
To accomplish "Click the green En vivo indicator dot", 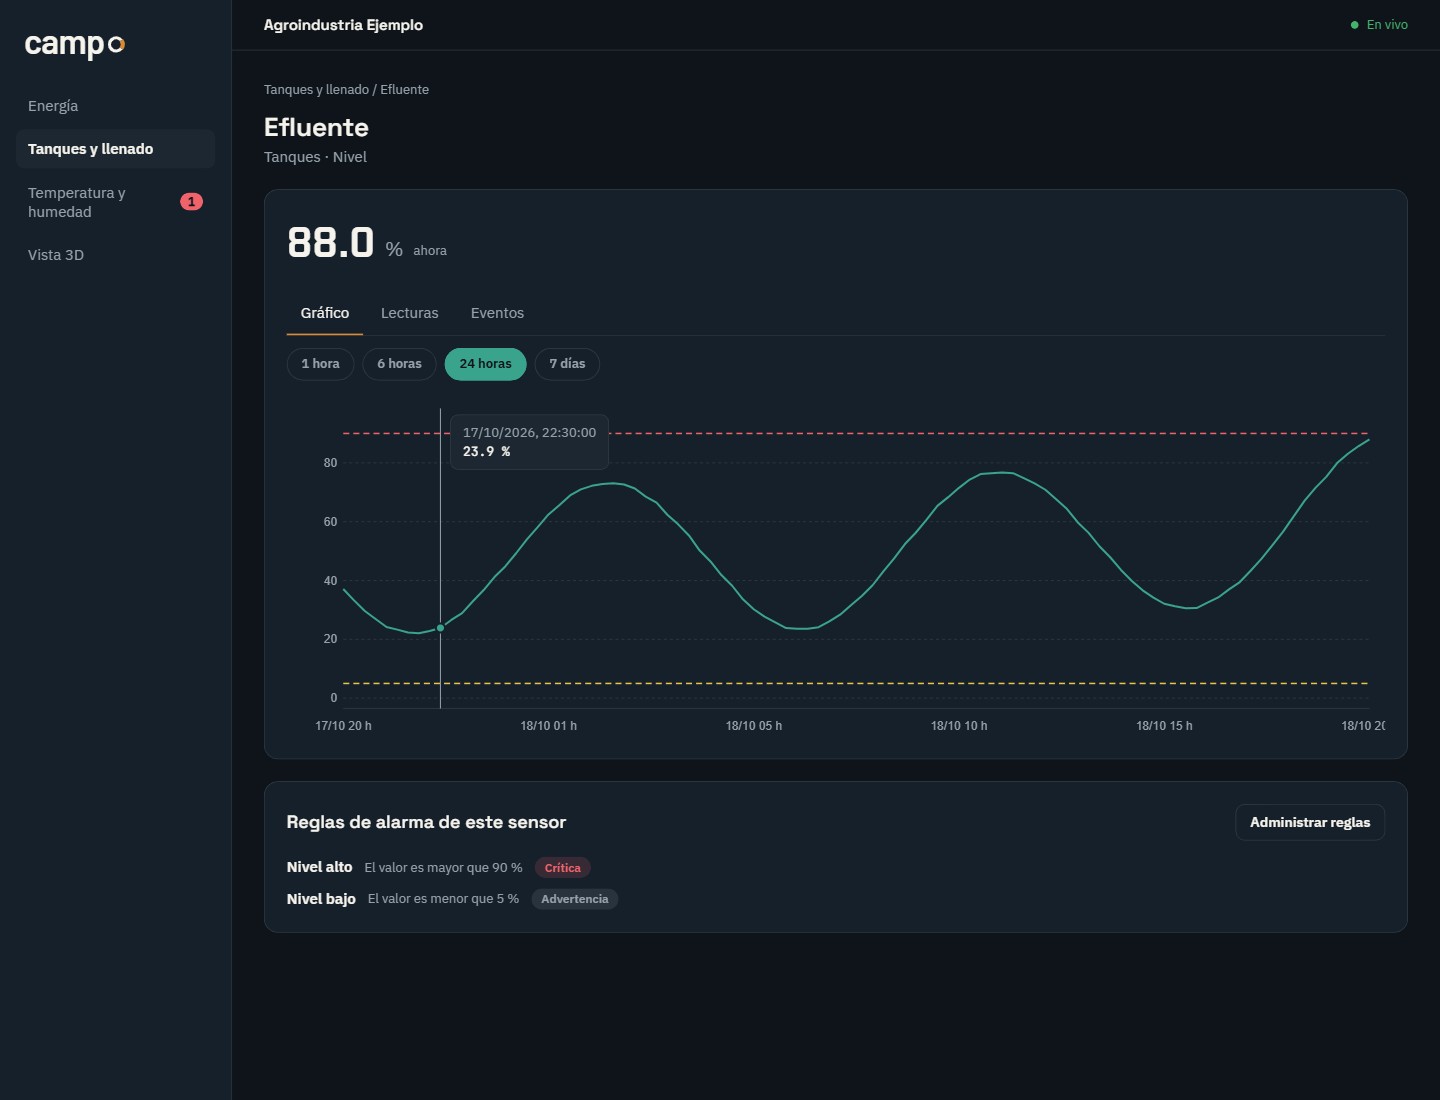I will (x=1354, y=25).
